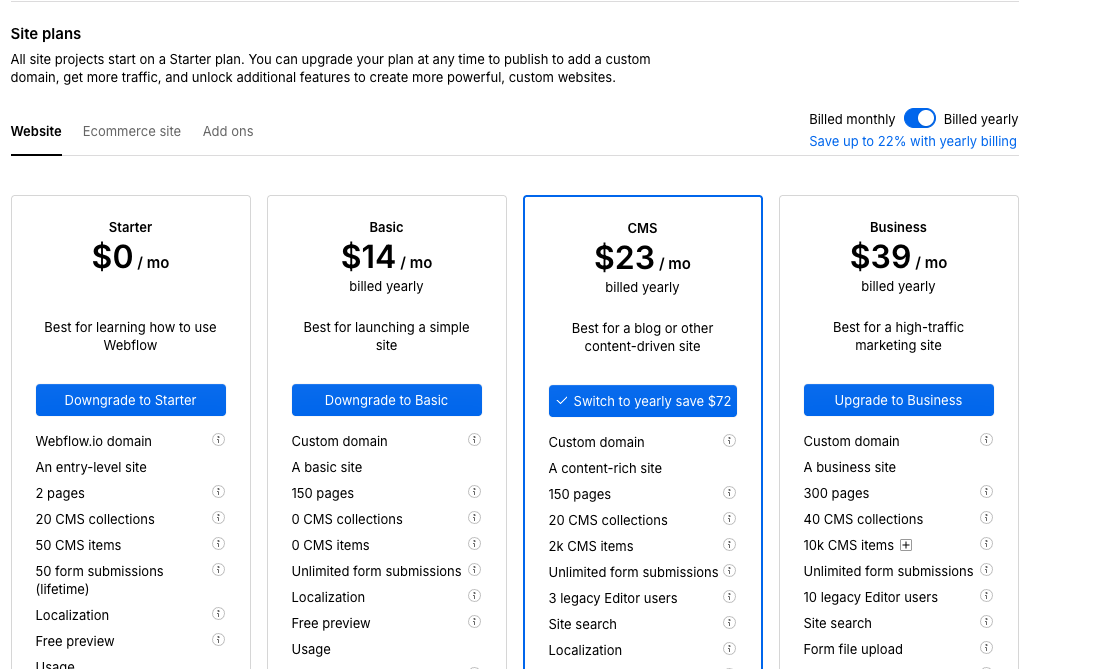Viewport: 1105px width, 669px height.
Task: Expand the plus icon beside 10k CMS items
Action: [x=906, y=545]
